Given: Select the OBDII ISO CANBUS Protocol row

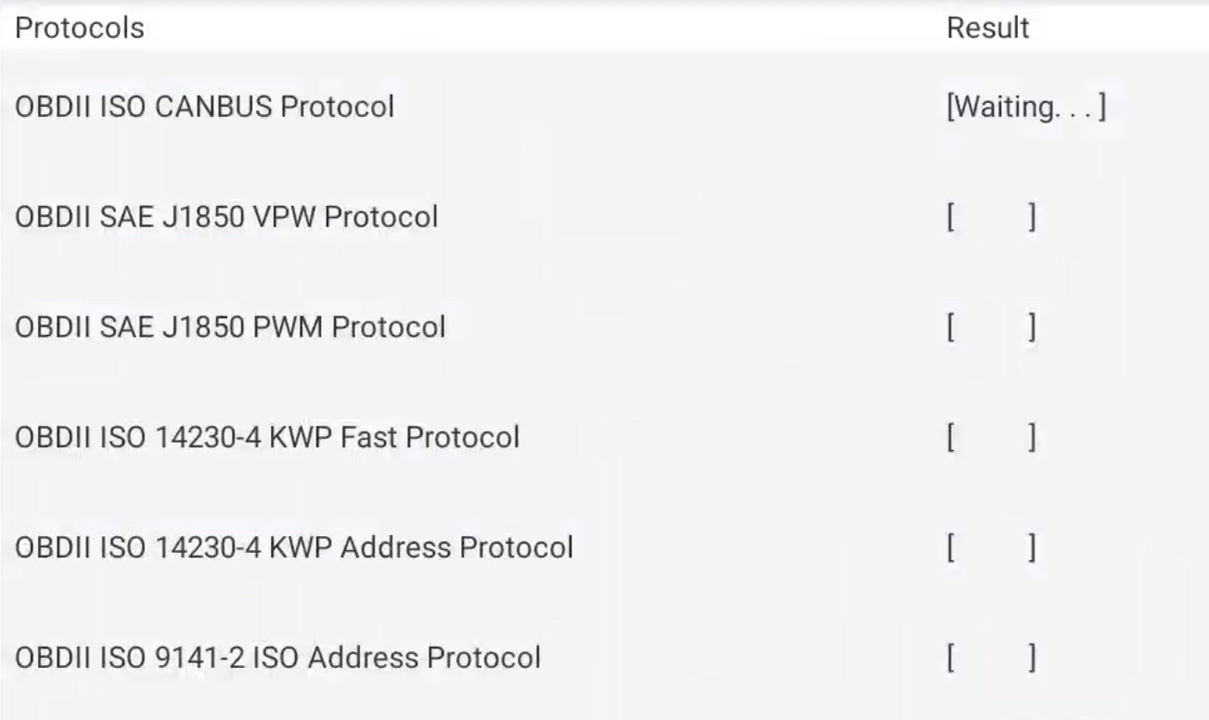Looking at the screenshot, I should [x=204, y=106].
